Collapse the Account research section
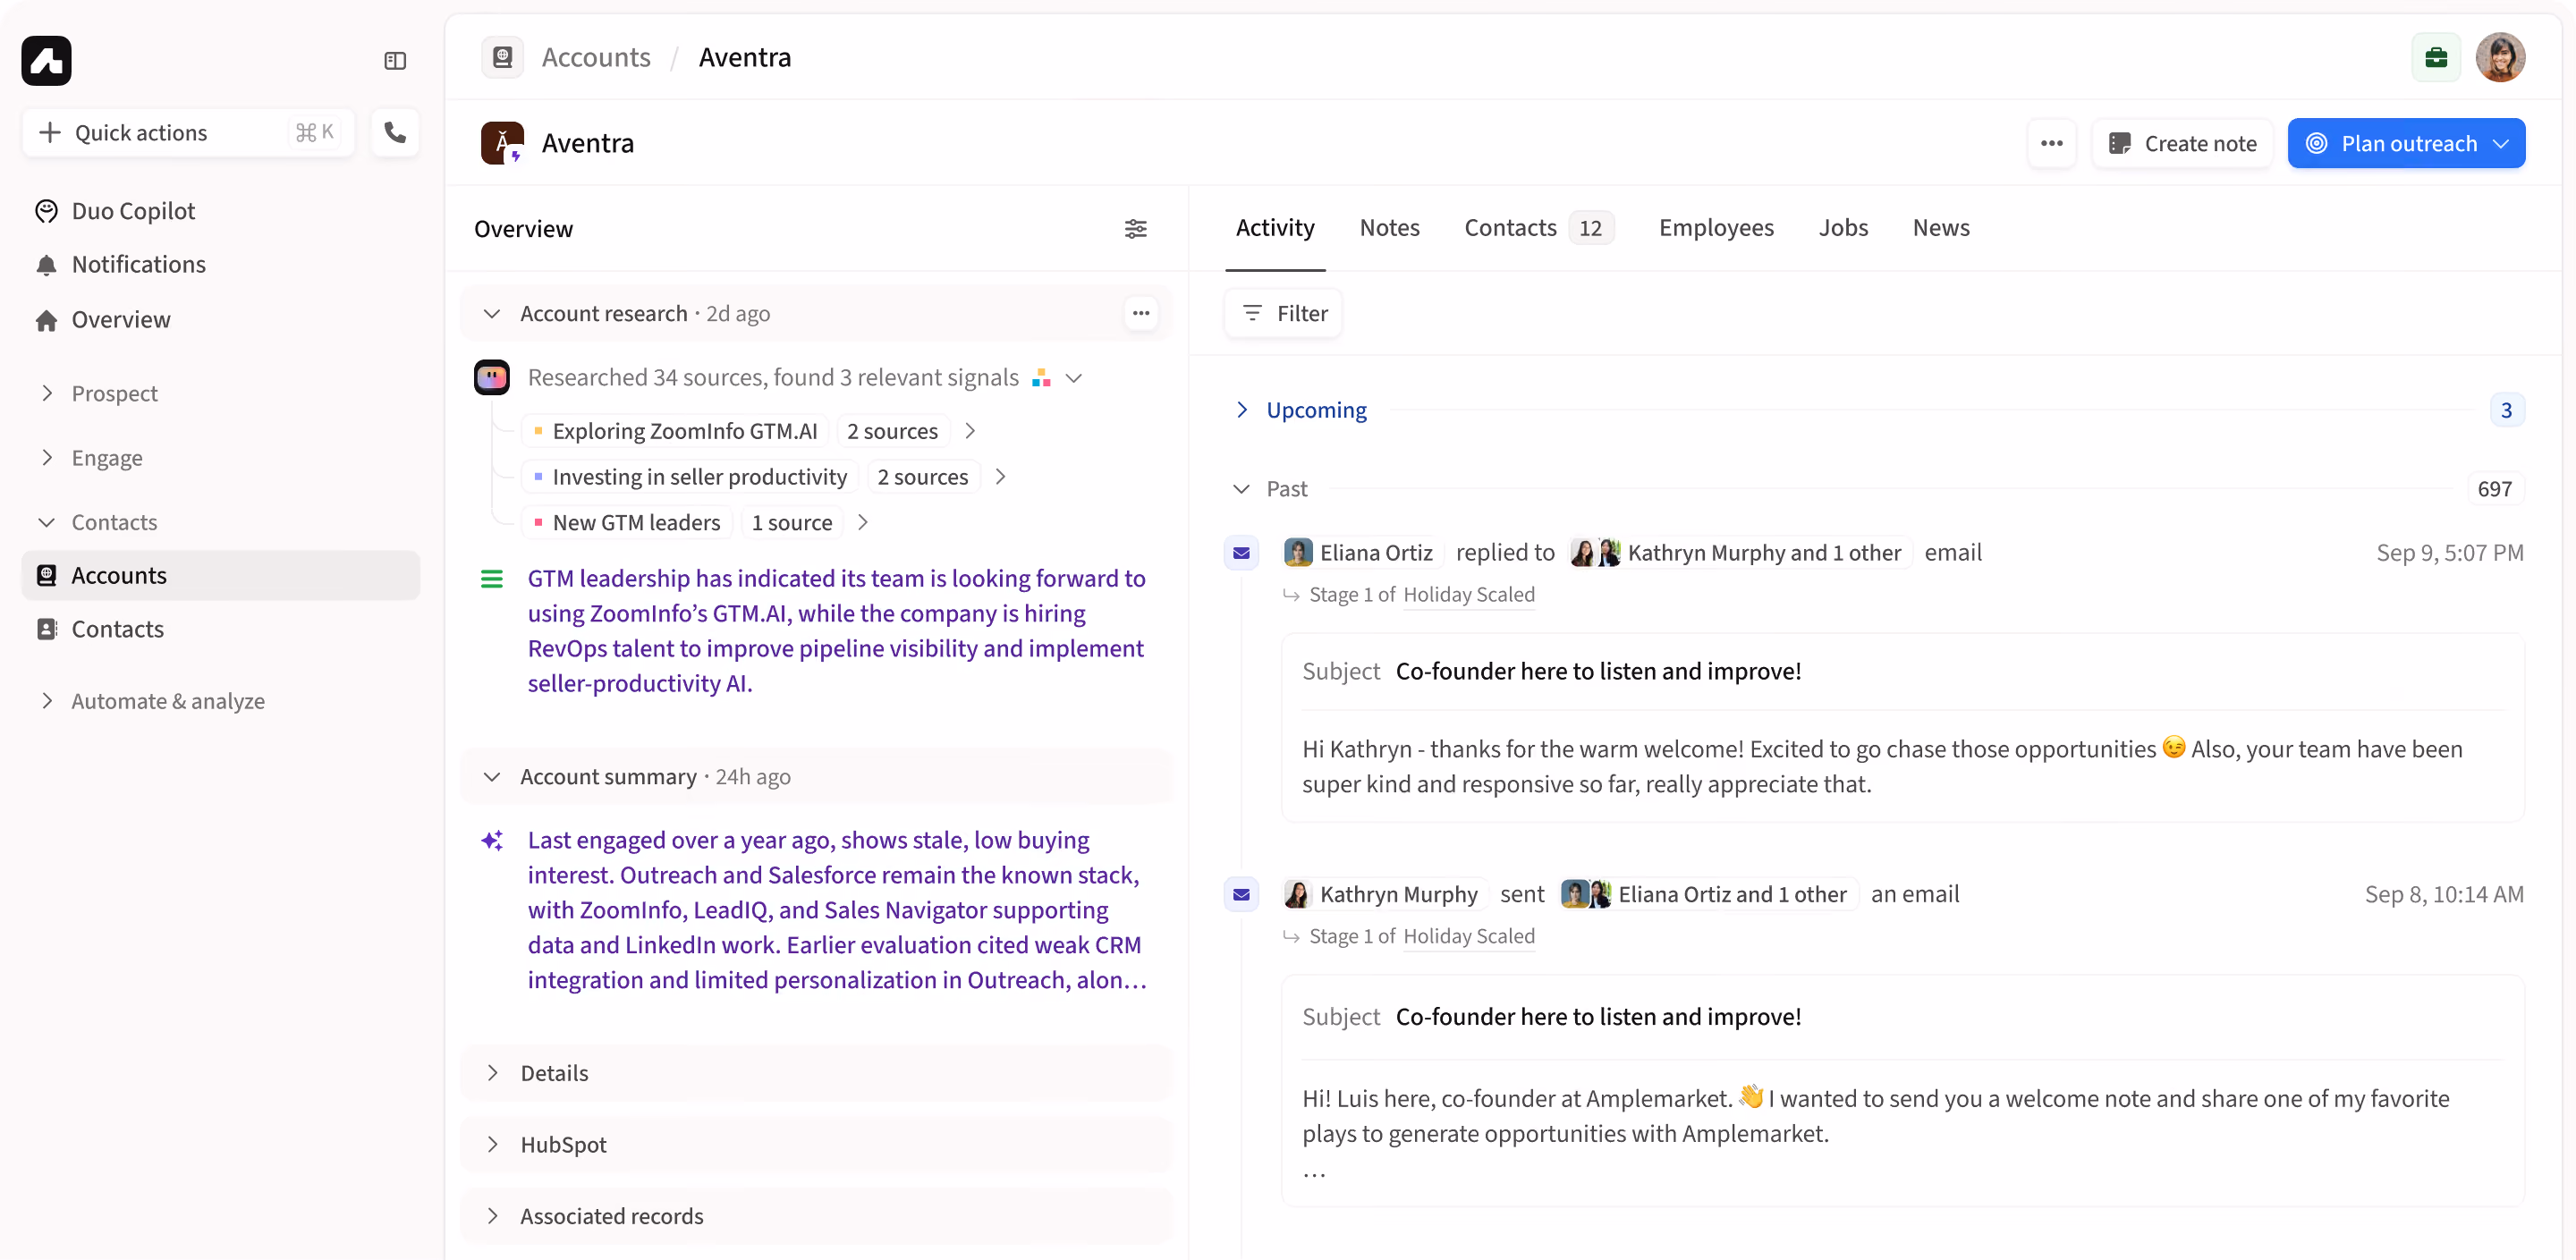Image resolution: width=2576 pixels, height=1260 pixels. tap(491, 313)
